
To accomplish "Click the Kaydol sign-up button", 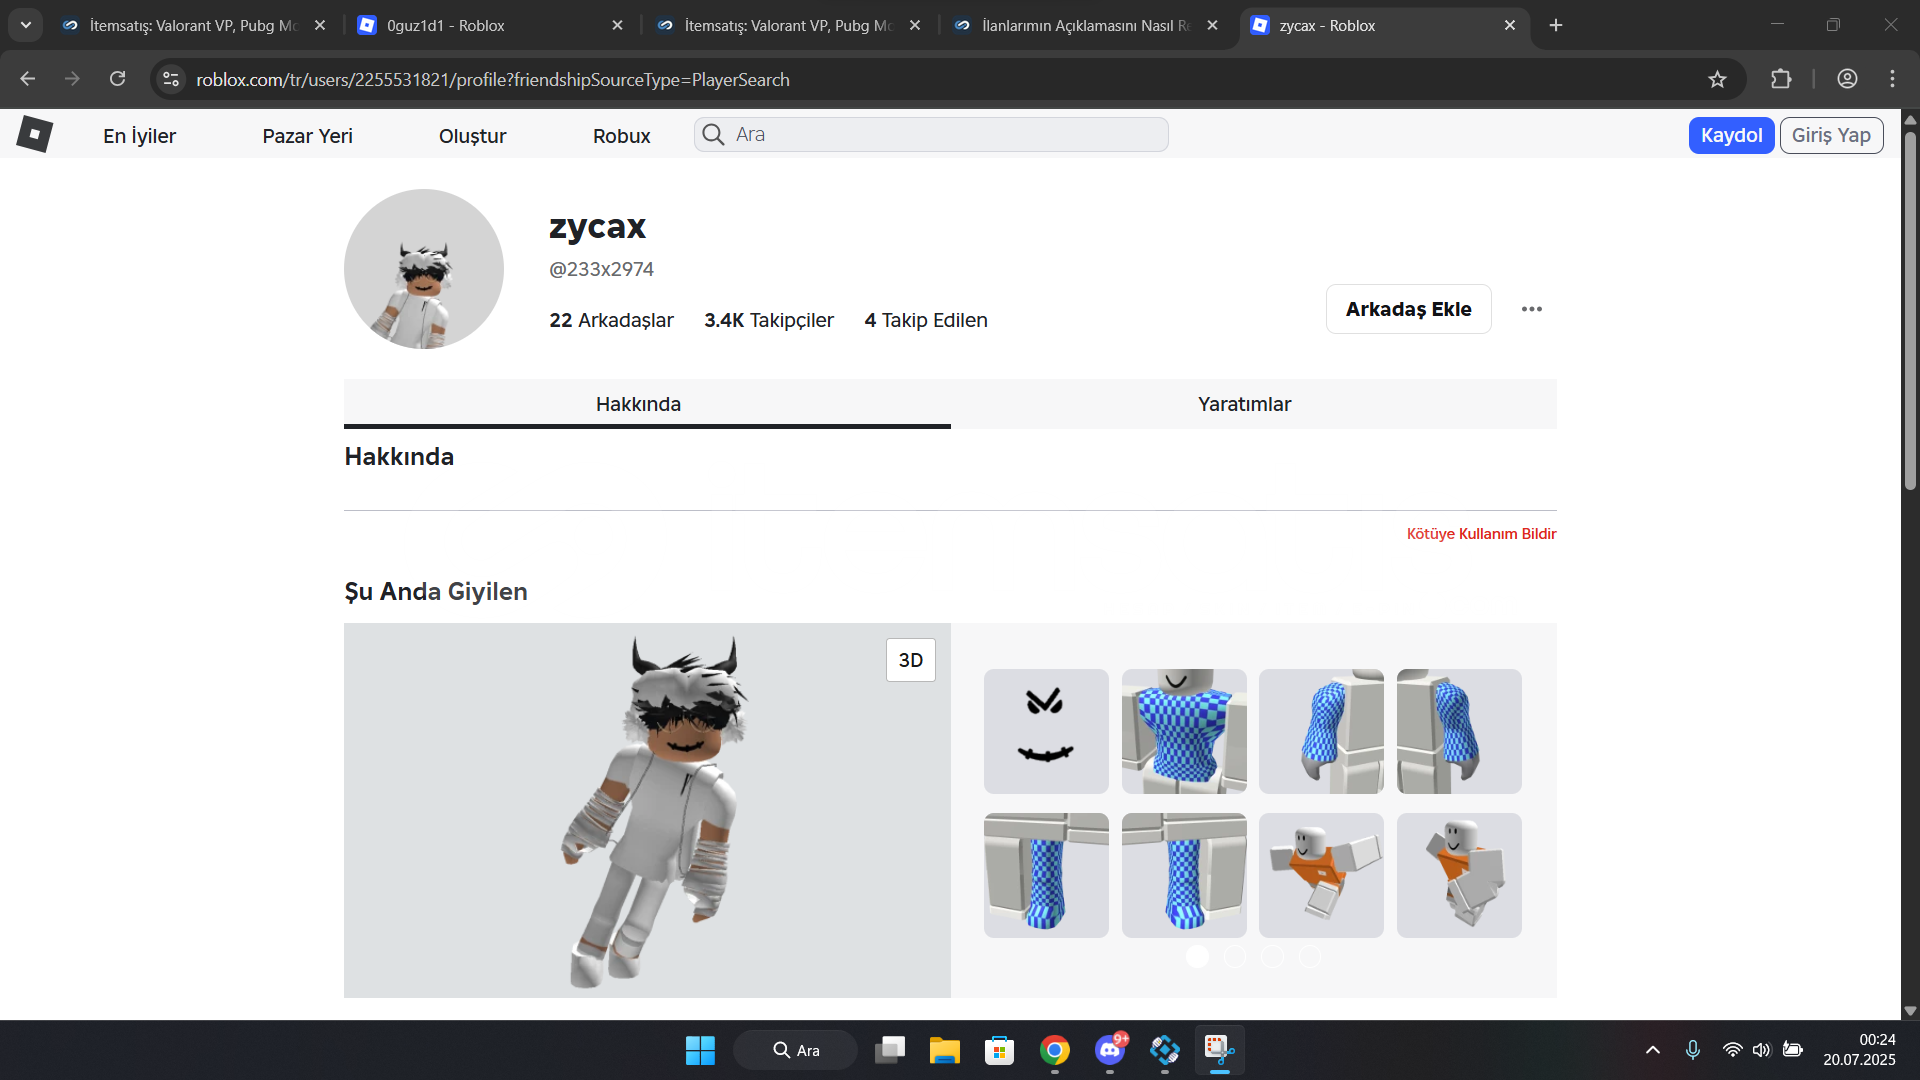I will (x=1731, y=135).
